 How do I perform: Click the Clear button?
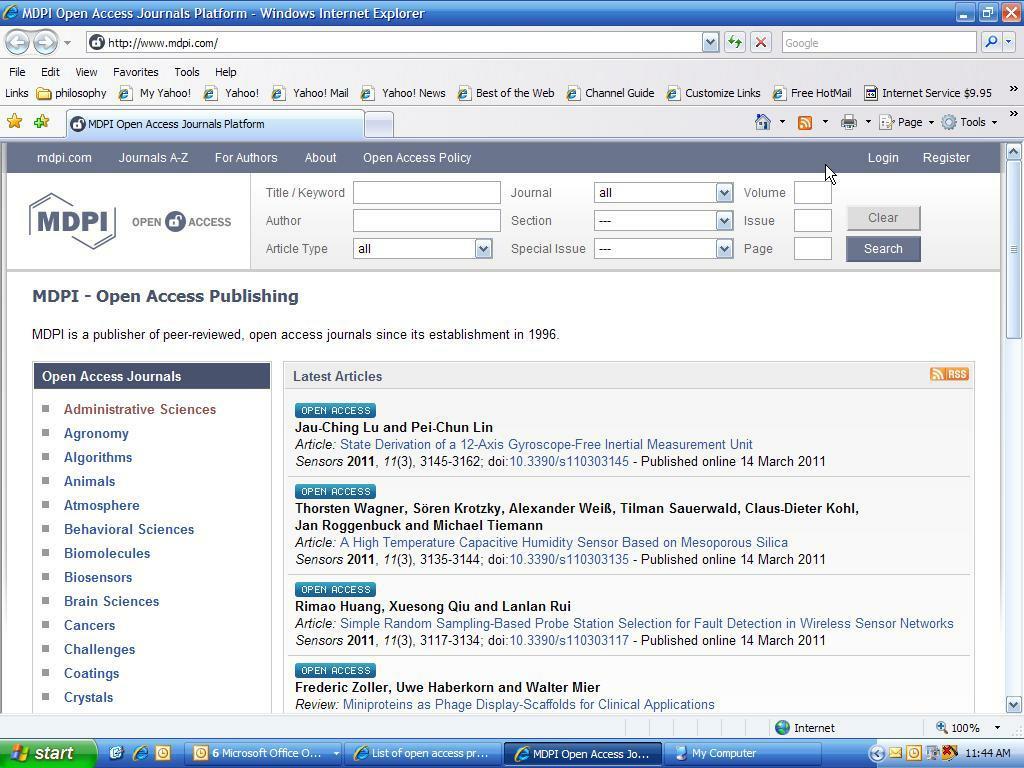pos(883,218)
